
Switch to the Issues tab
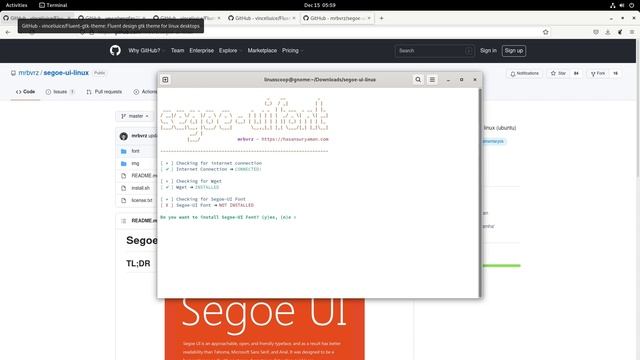point(60,92)
